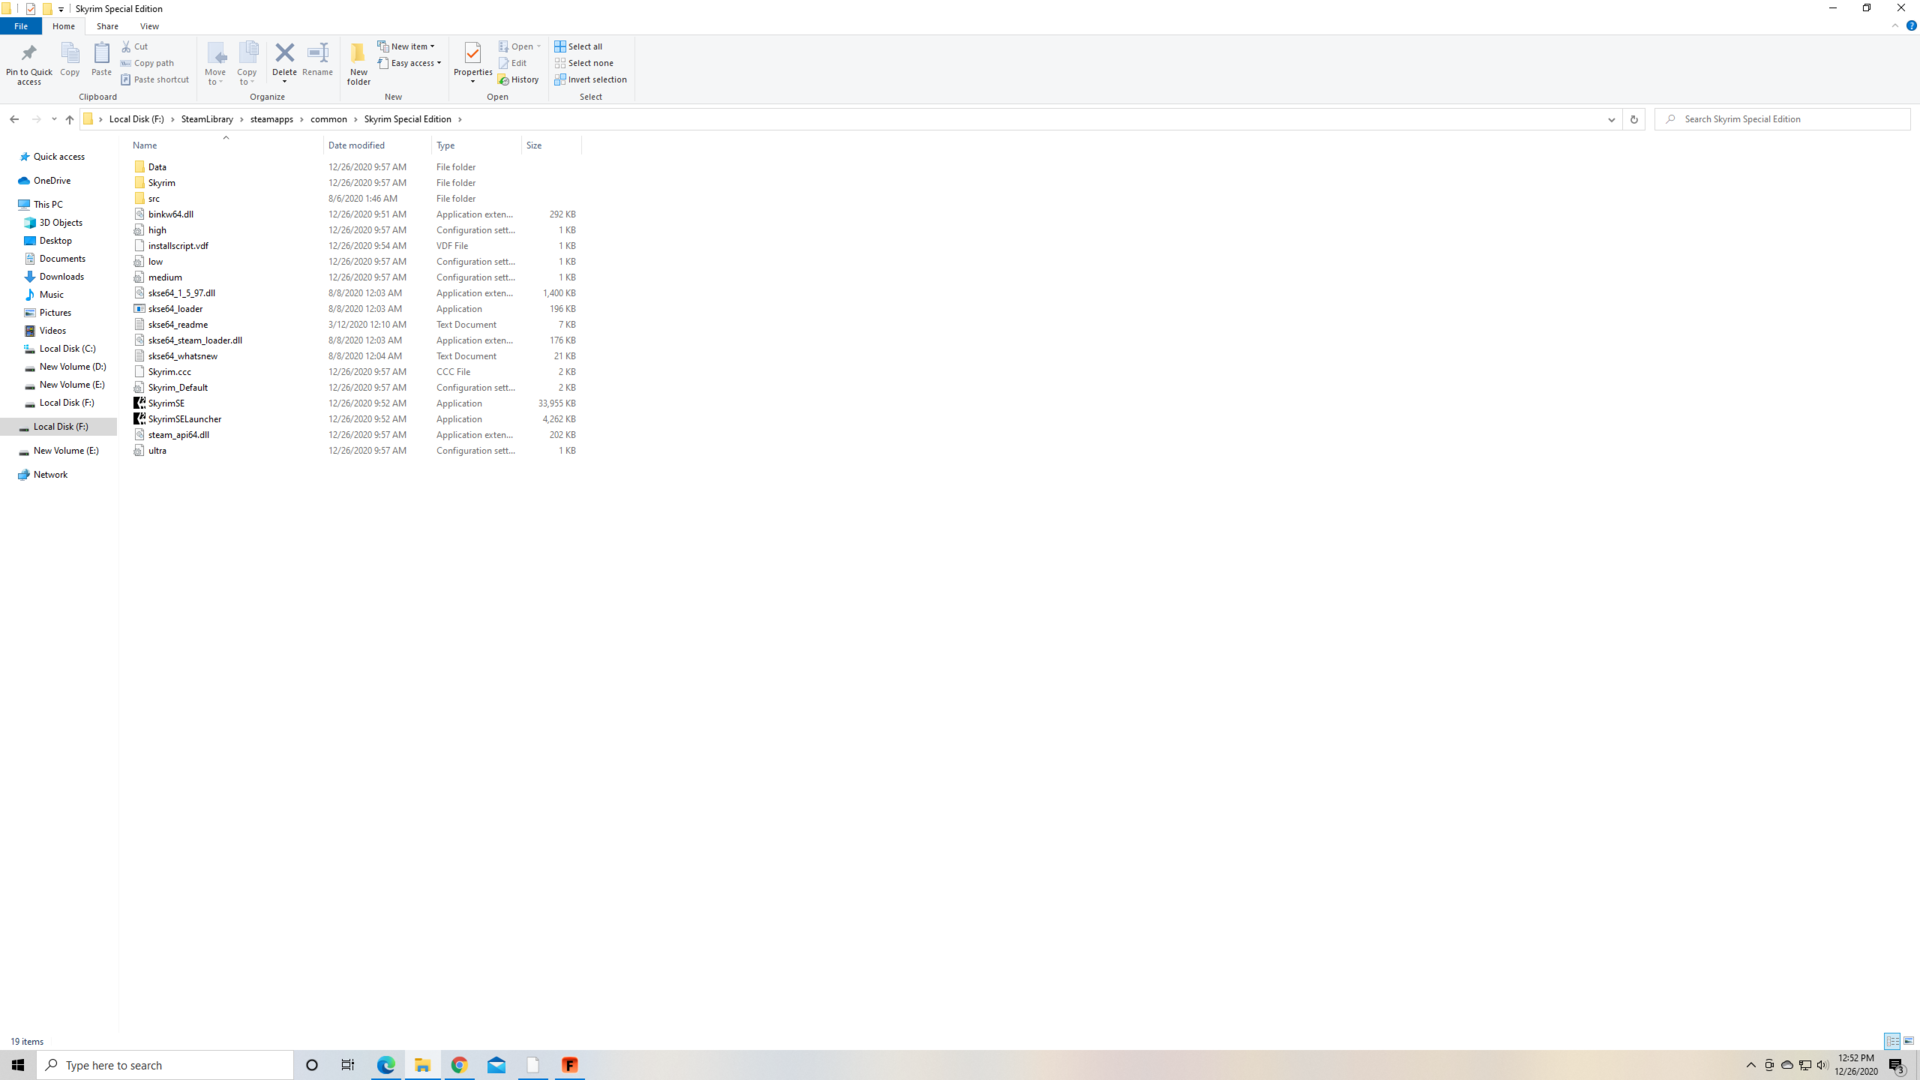Click in Search Skyrim Special Edition box

[x=1782, y=119]
